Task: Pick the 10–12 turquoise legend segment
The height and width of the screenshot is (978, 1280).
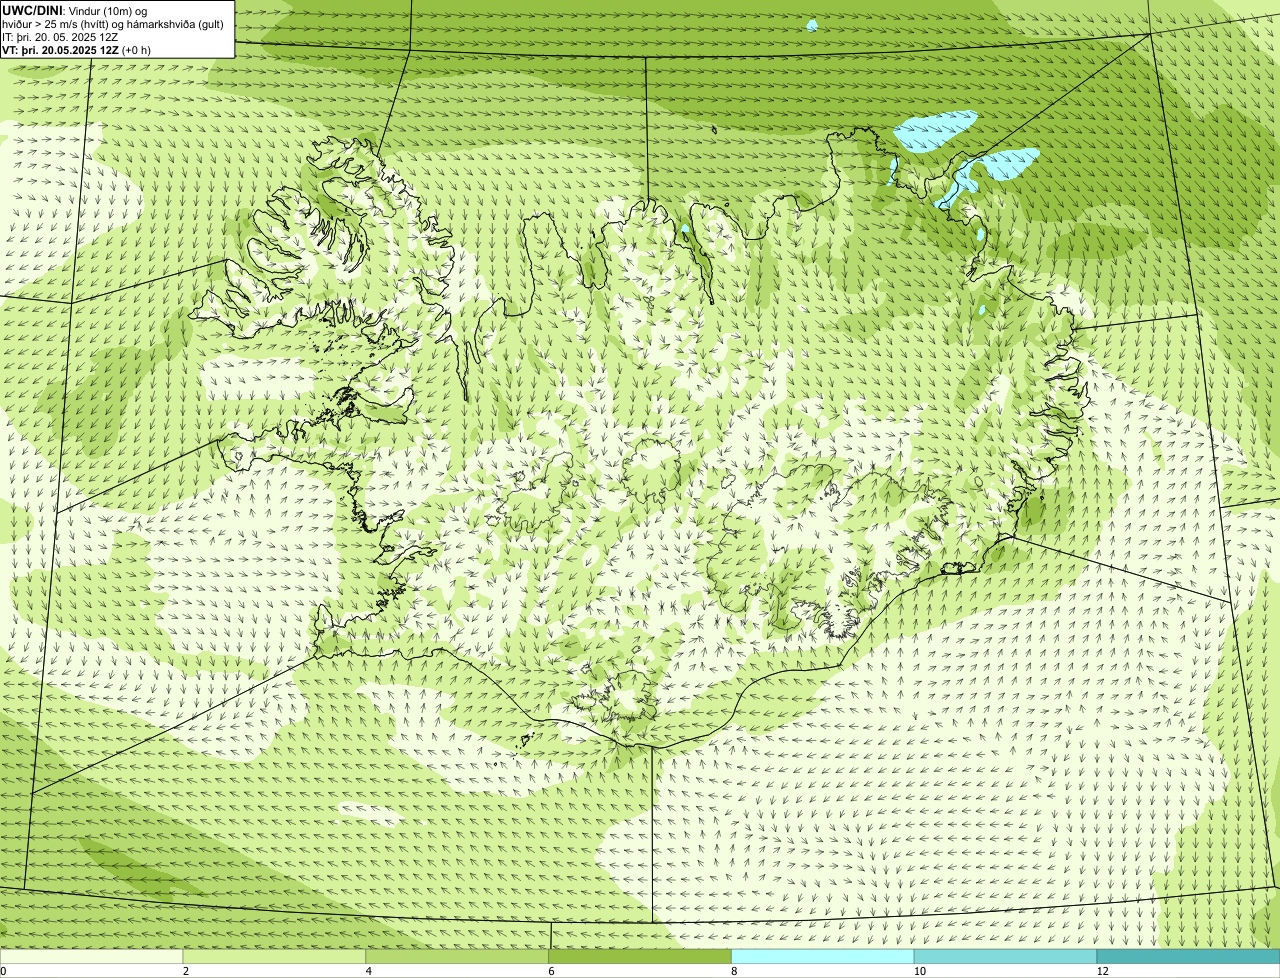Action: pos(1006,957)
